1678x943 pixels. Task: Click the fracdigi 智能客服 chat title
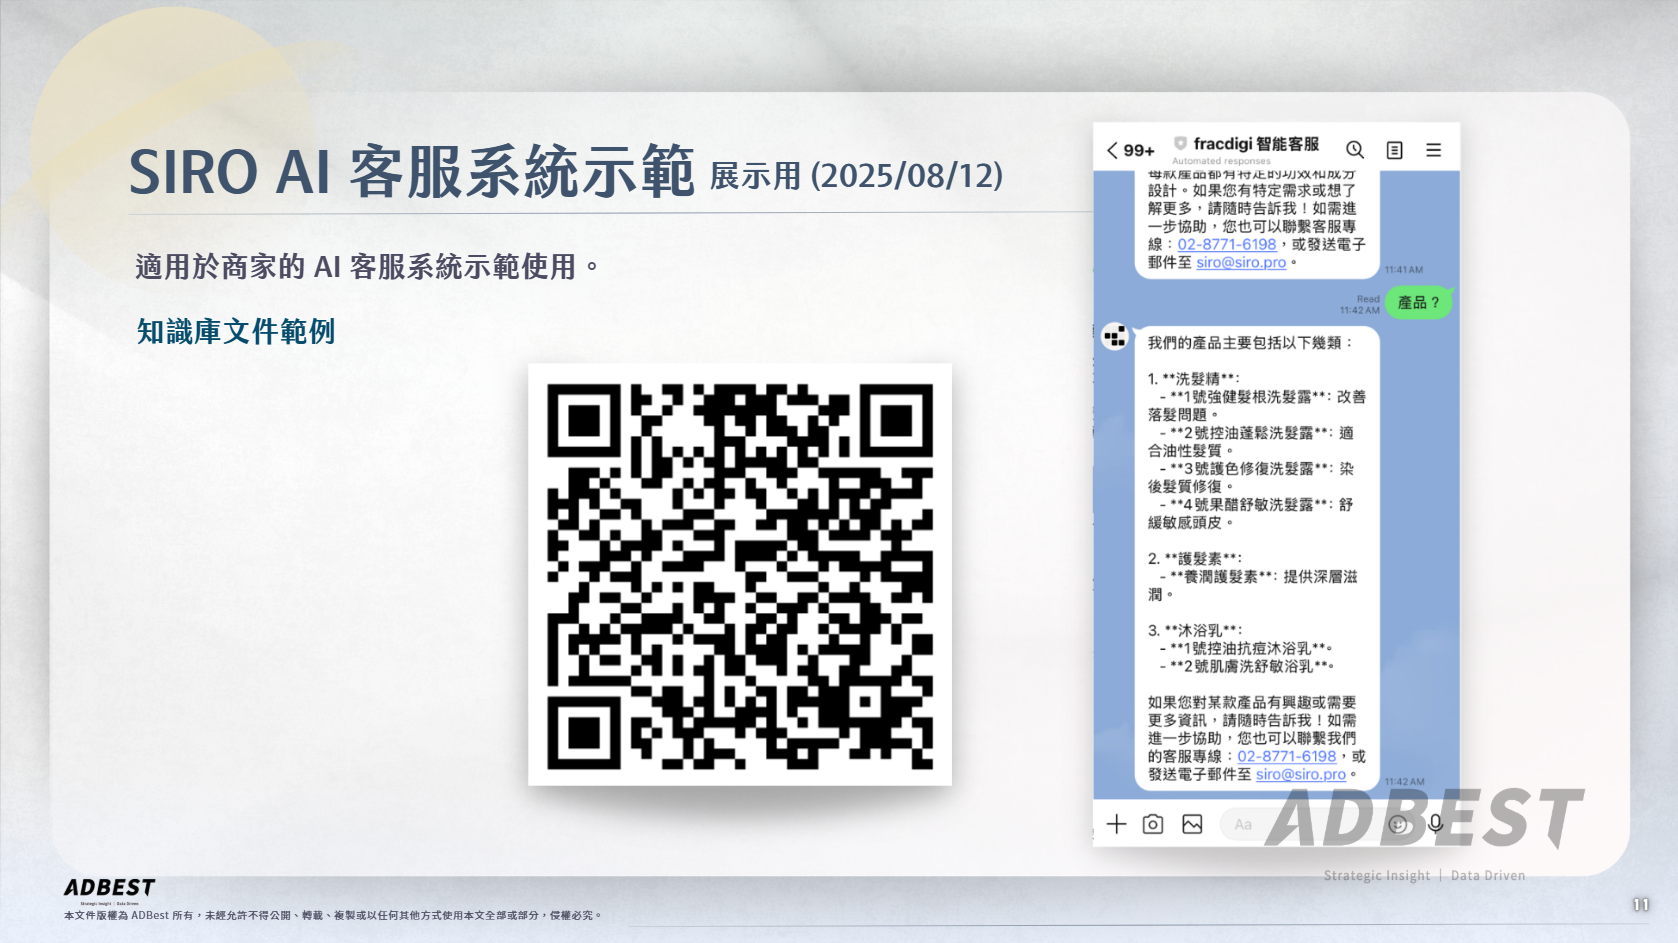click(1255, 144)
